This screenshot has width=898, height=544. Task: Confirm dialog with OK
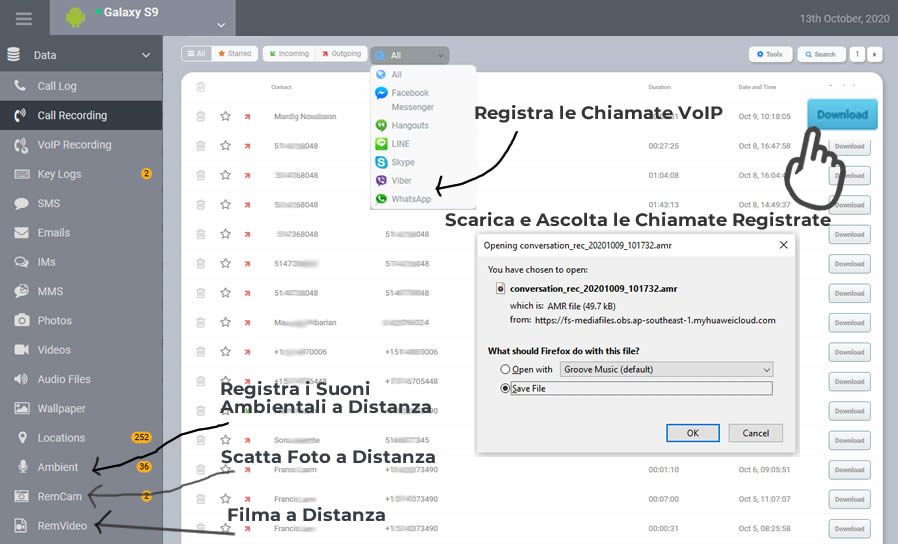692,433
